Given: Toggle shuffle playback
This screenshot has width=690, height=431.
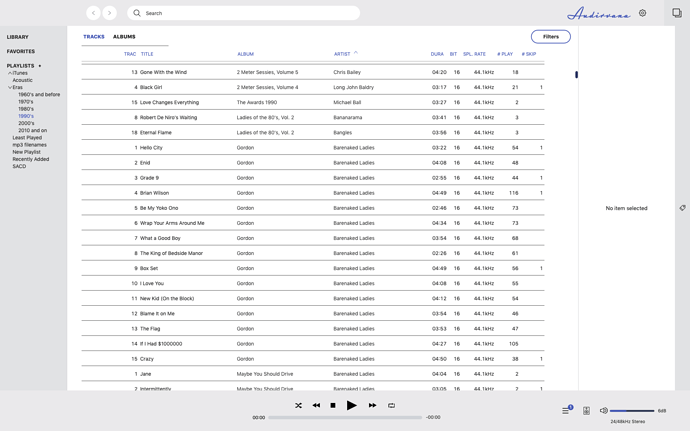Looking at the screenshot, I should coord(298,405).
